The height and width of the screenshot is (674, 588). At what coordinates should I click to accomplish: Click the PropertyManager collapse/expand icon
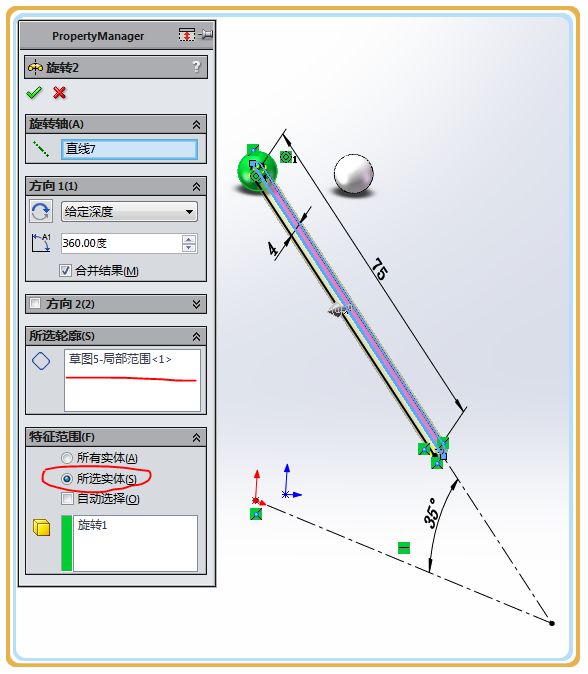pyautogui.click(x=187, y=34)
